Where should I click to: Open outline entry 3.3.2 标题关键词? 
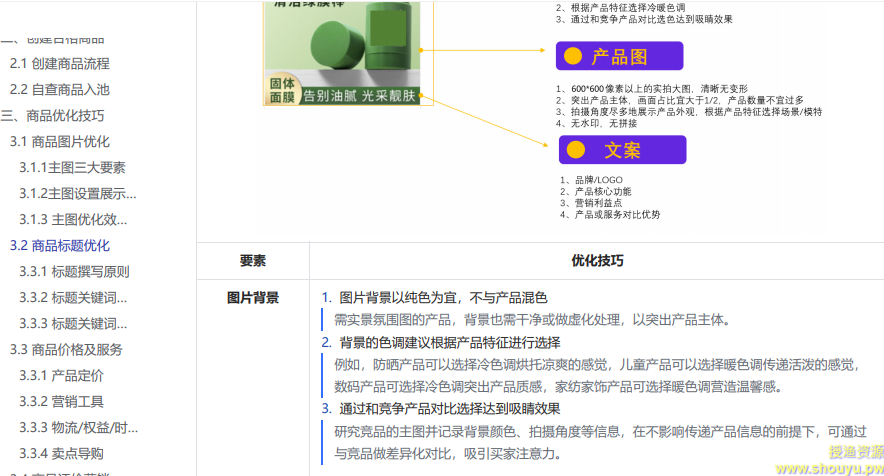pos(73,297)
